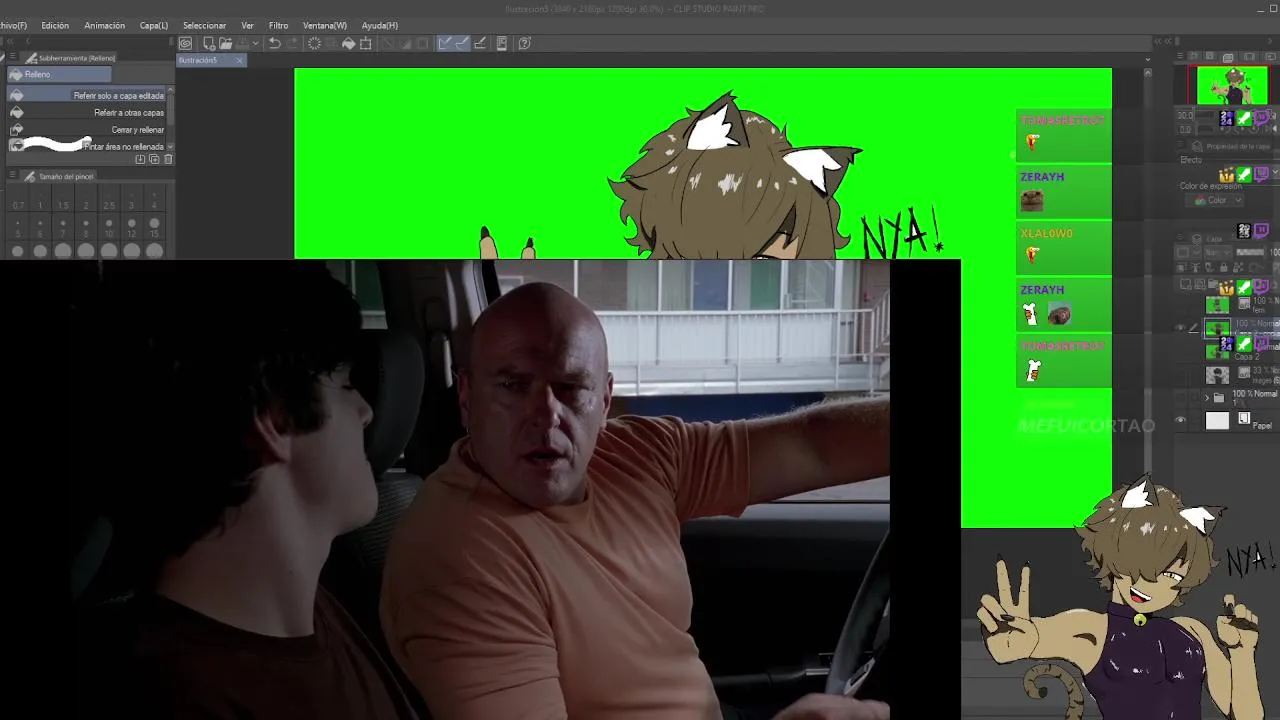Open the Clip Studio help icon
The width and height of the screenshot is (1280, 720).
click(524, 43)
